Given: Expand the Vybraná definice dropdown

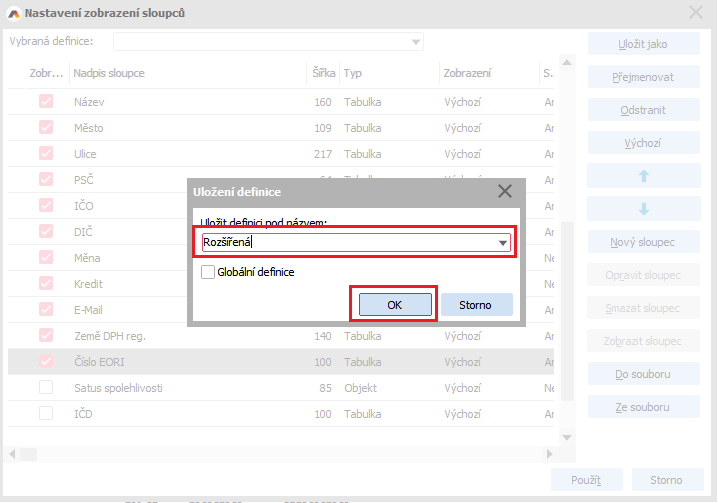Looking at the screenshot, I should 415,42.
